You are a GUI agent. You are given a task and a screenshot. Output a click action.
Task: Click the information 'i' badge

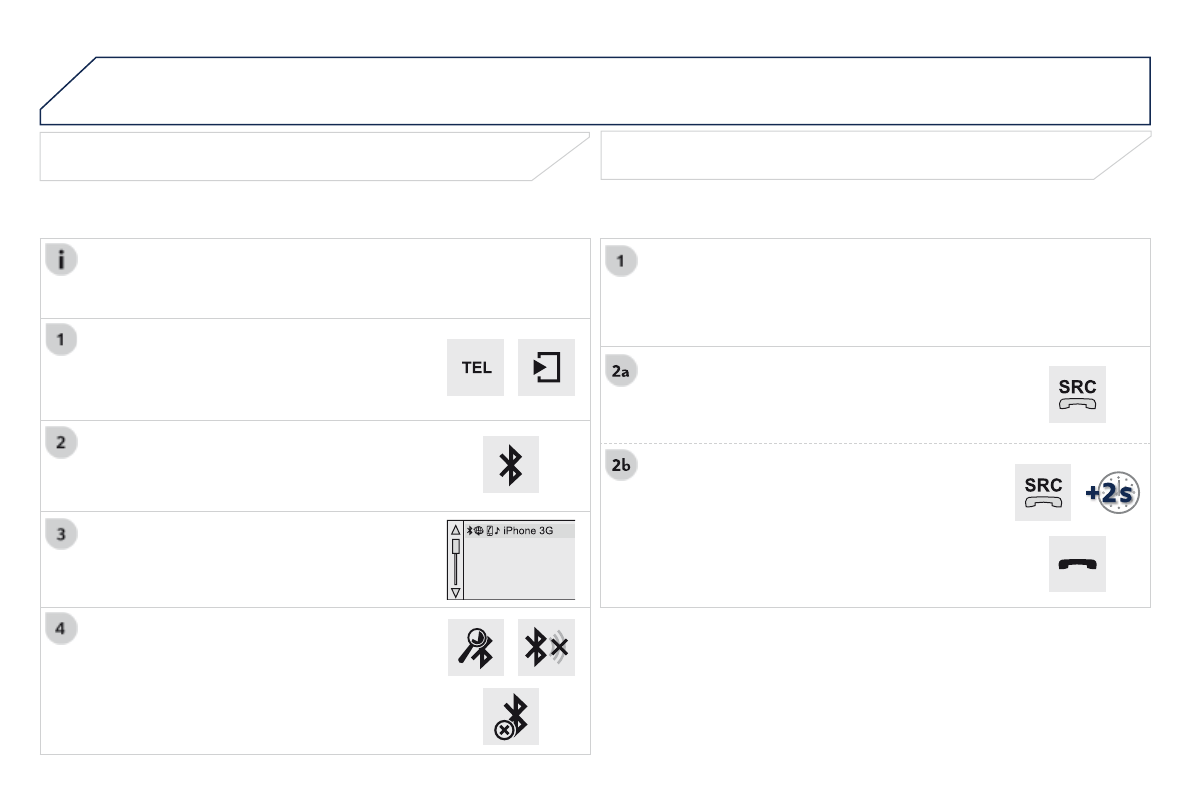point(61,259)
